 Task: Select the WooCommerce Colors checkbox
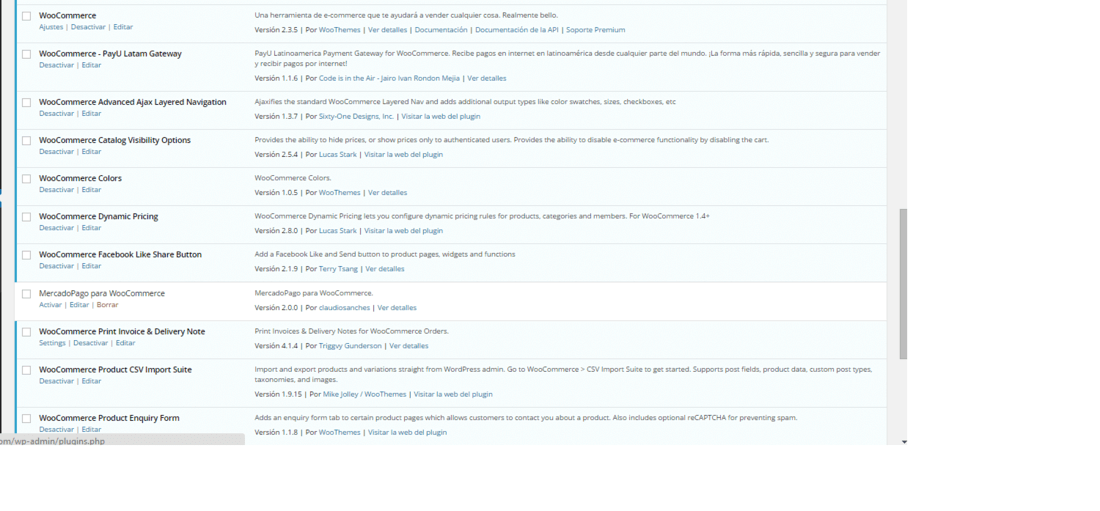pos(26,179)
